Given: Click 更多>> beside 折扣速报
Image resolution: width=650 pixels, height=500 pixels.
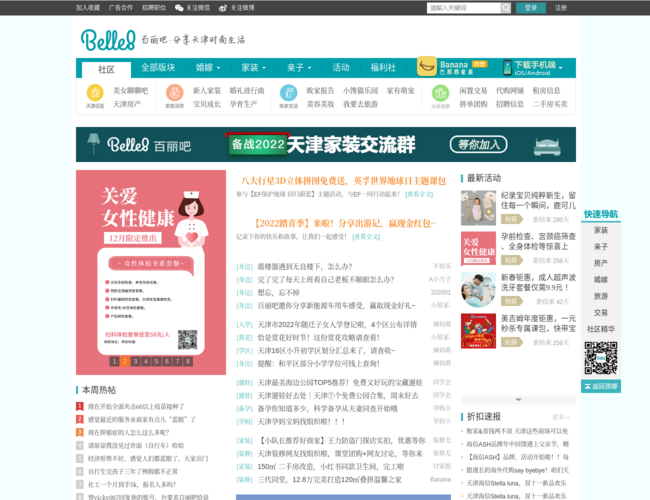Looking at the screenshot, I should (561, 417).
